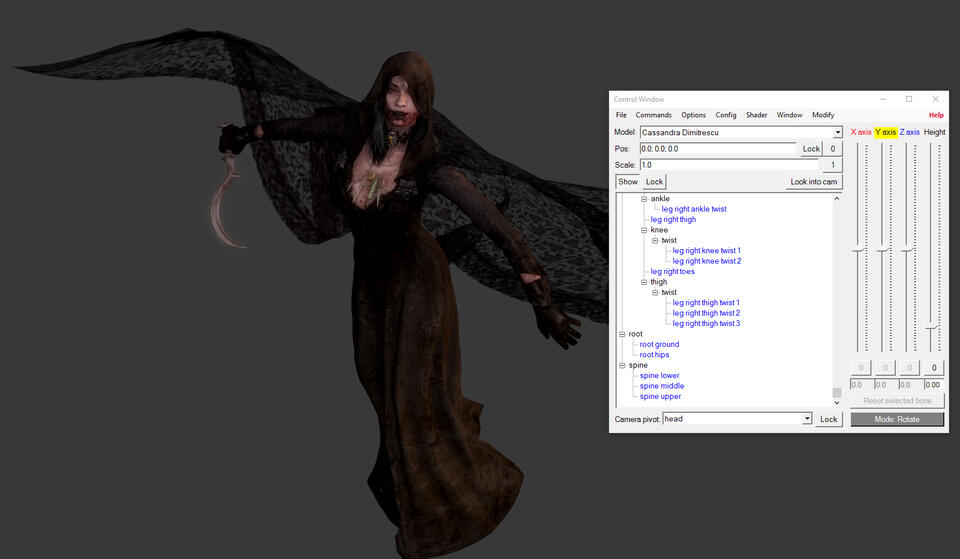Open the Modify menu

pyautogui.click(x=822, y=115)
